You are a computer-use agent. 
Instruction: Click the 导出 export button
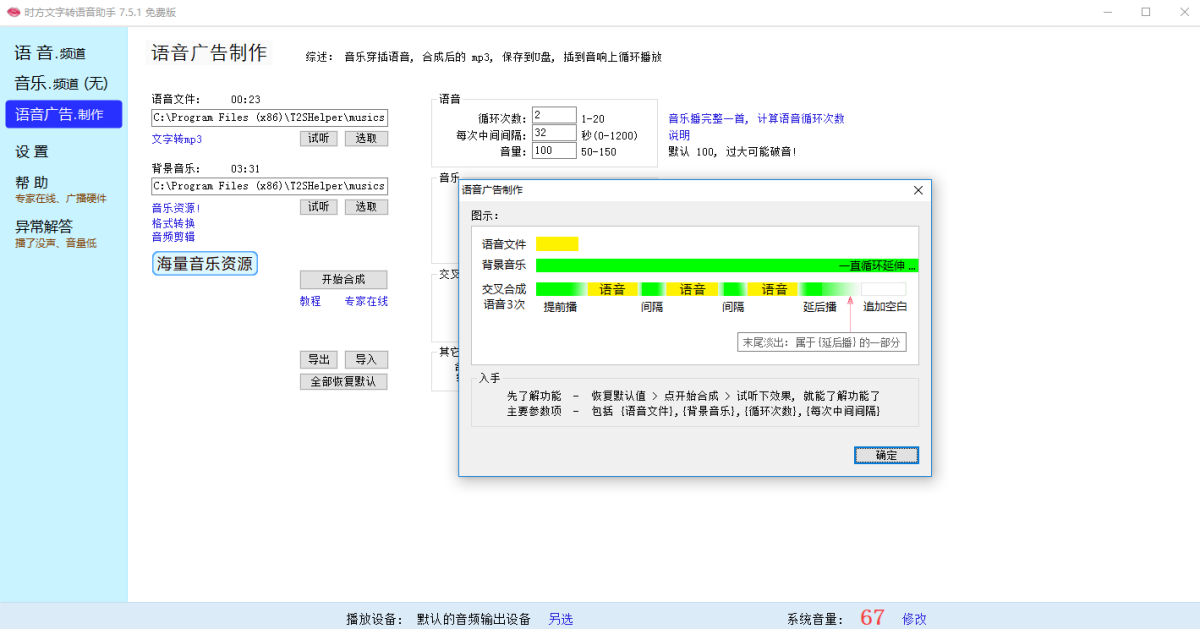[319, 359]
